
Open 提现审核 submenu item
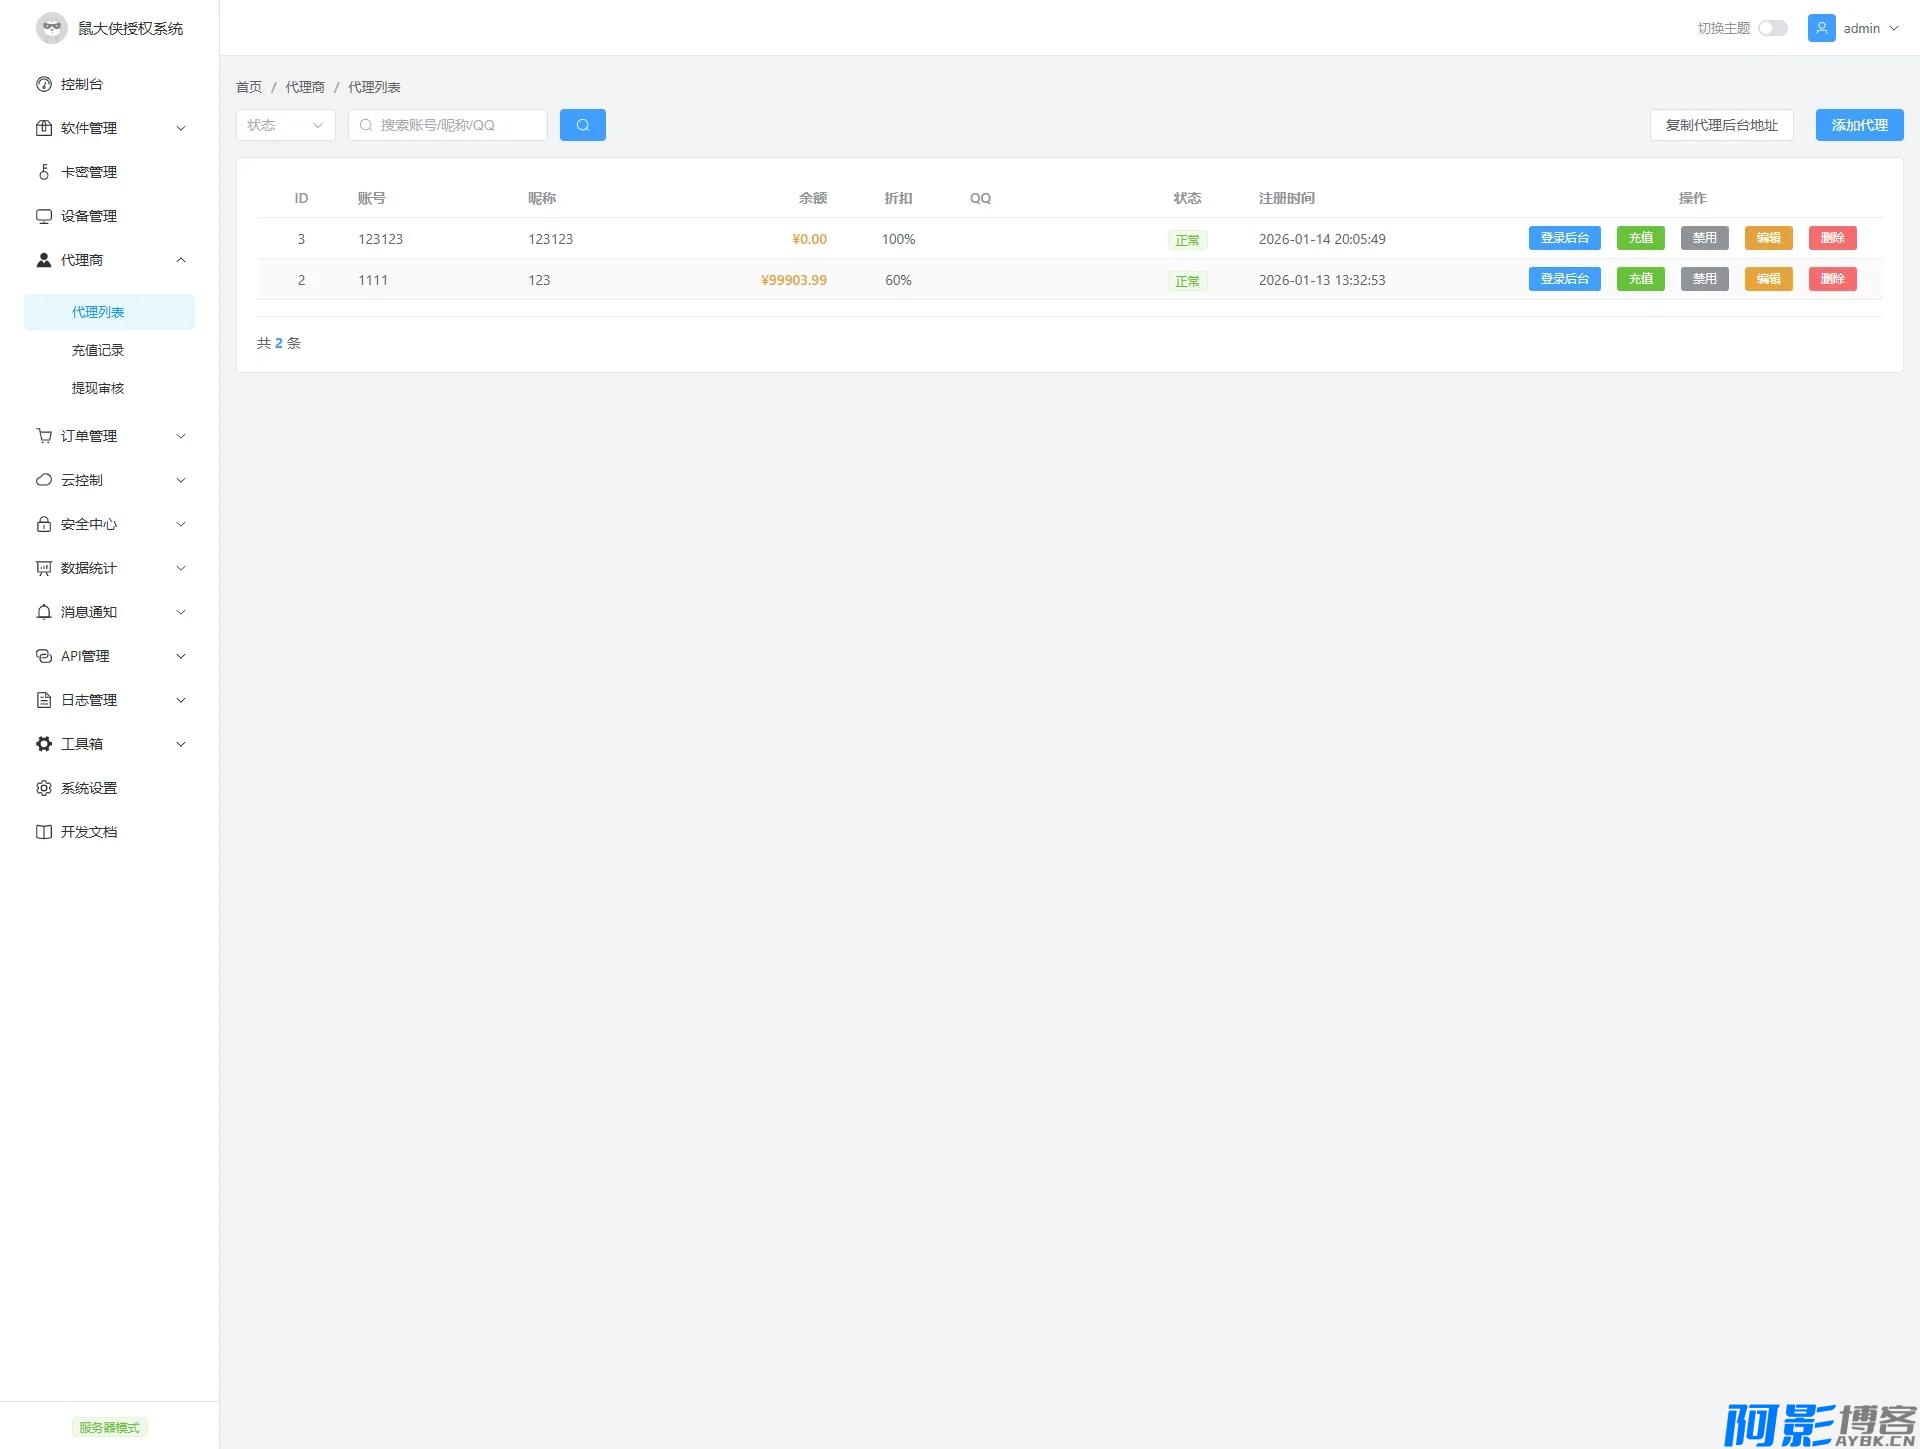(98, 388)
